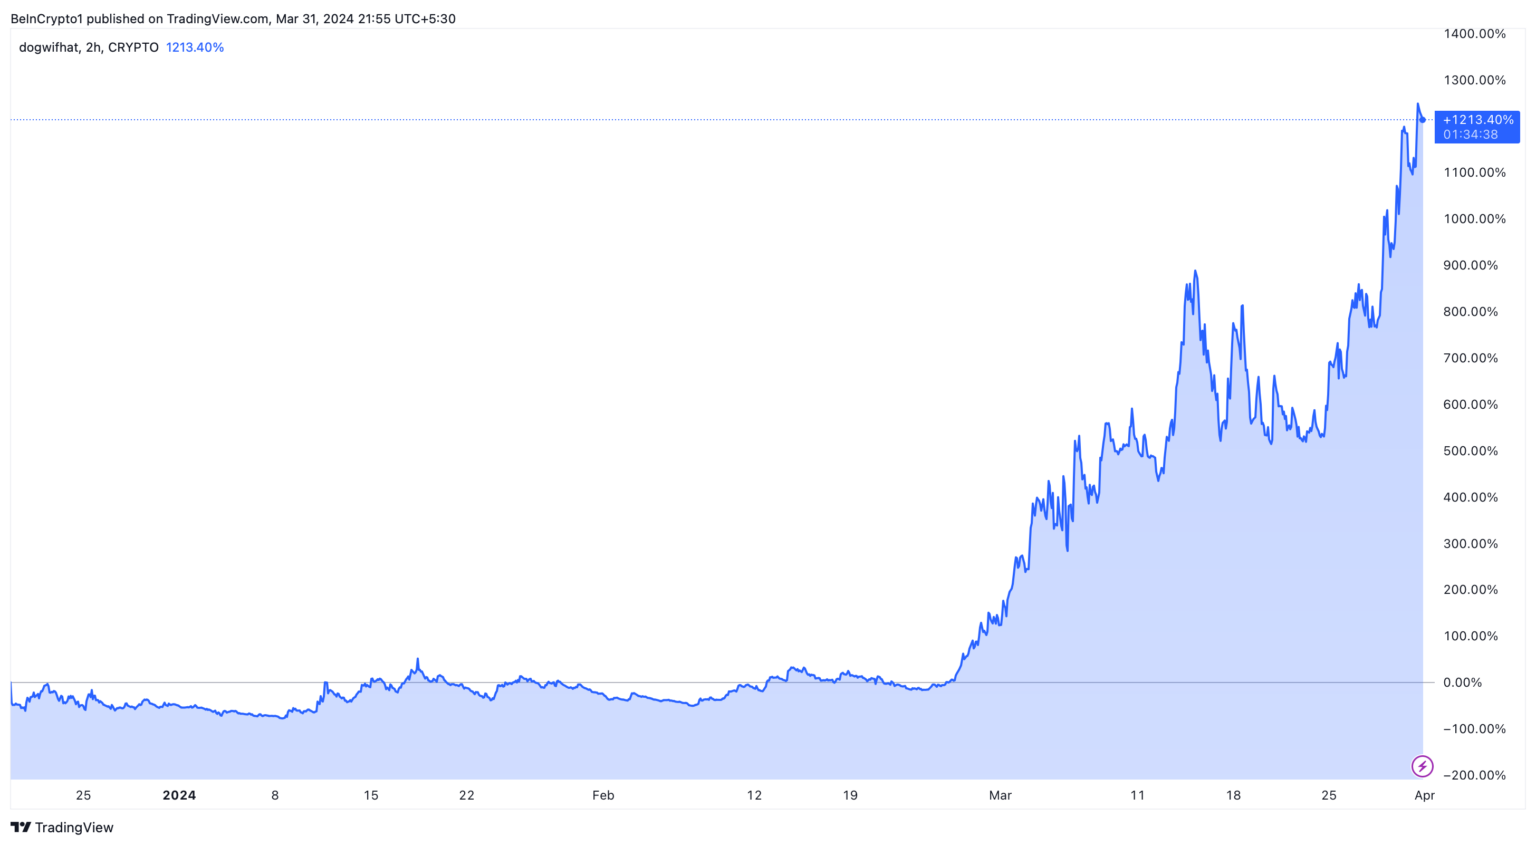Open the TradingView text link
The height and width of the screenshot is (846, 1536).
pos(74,828)
